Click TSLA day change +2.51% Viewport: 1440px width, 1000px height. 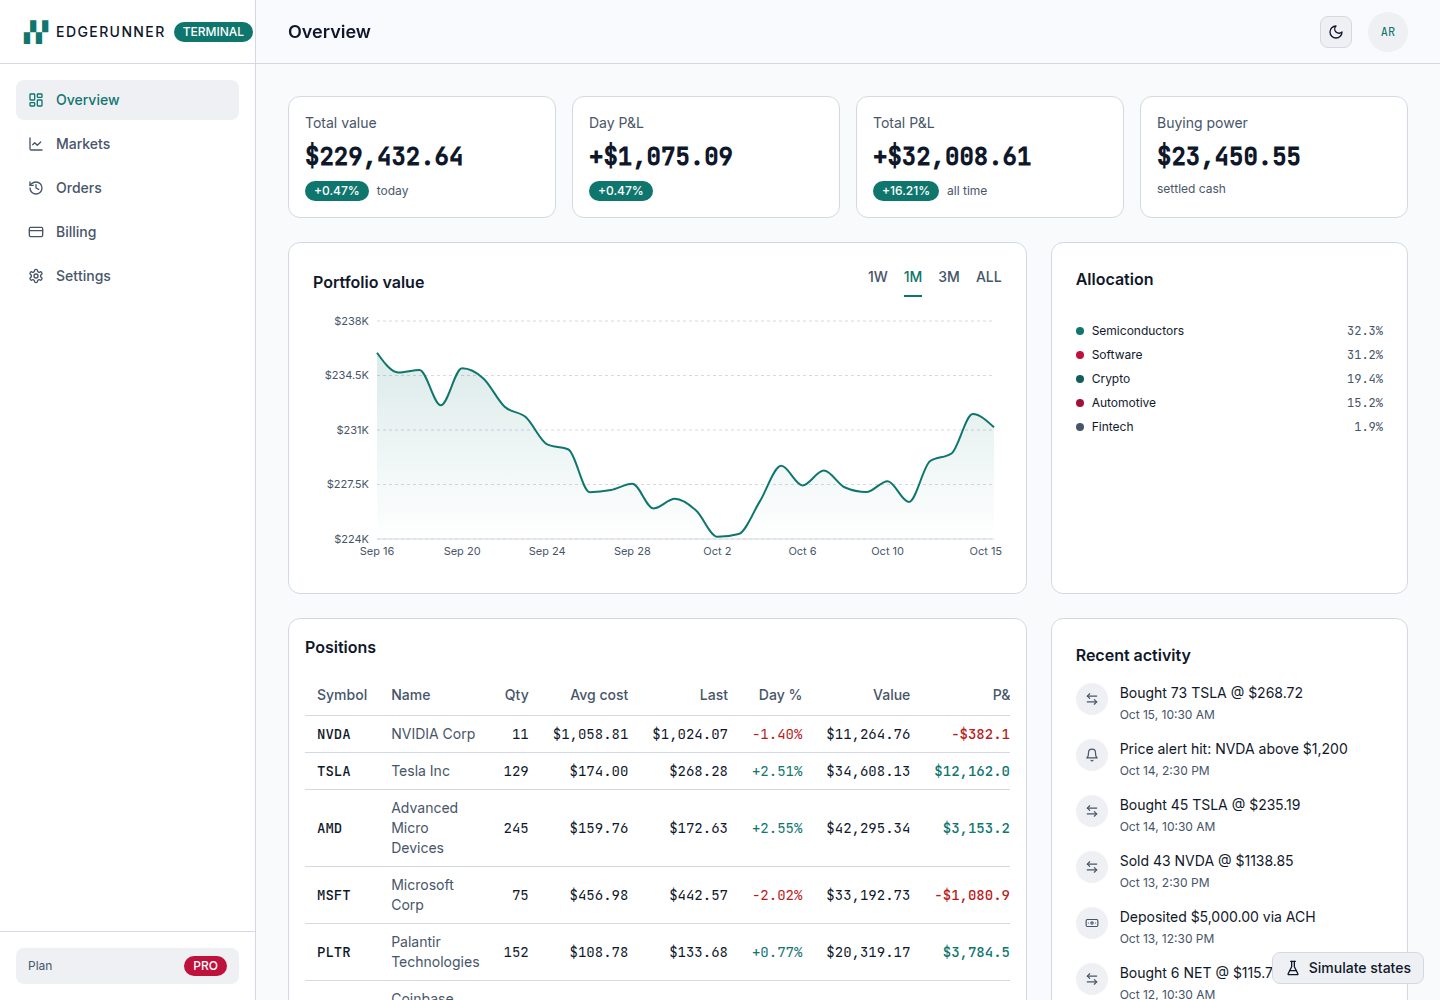click(777, 771)
